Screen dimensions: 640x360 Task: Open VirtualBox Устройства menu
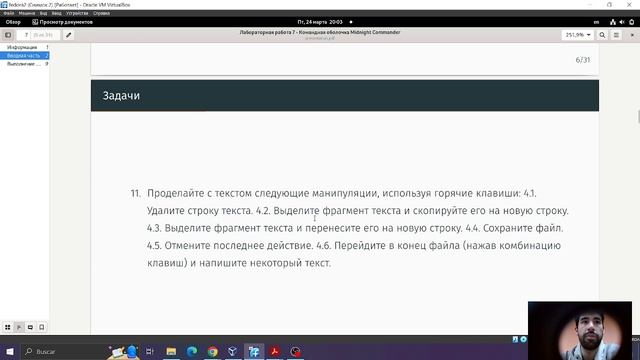77,13
